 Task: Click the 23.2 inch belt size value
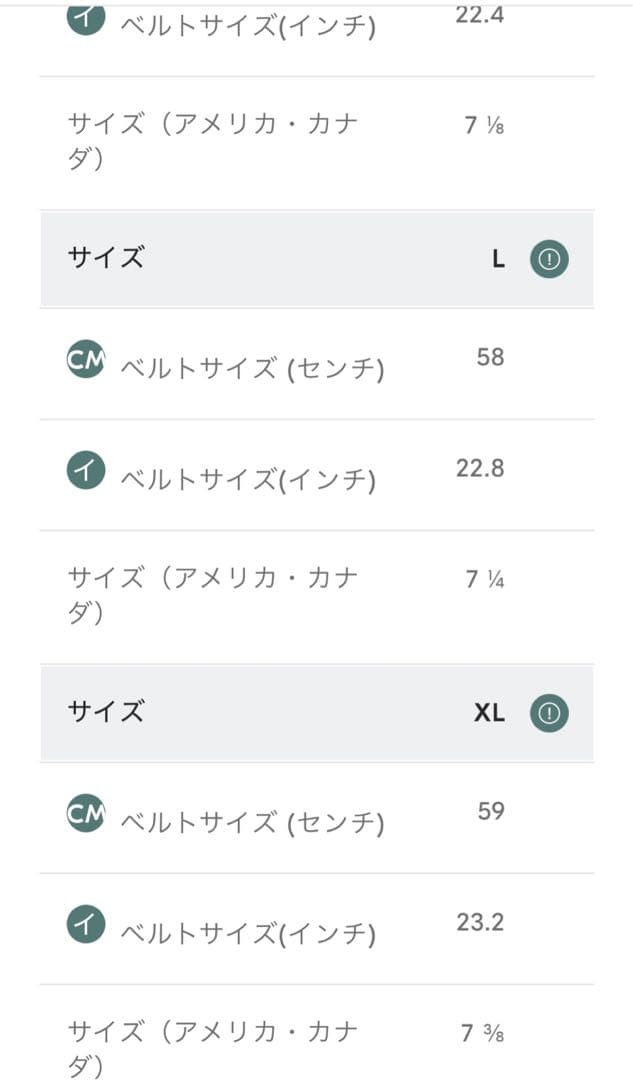480,922
